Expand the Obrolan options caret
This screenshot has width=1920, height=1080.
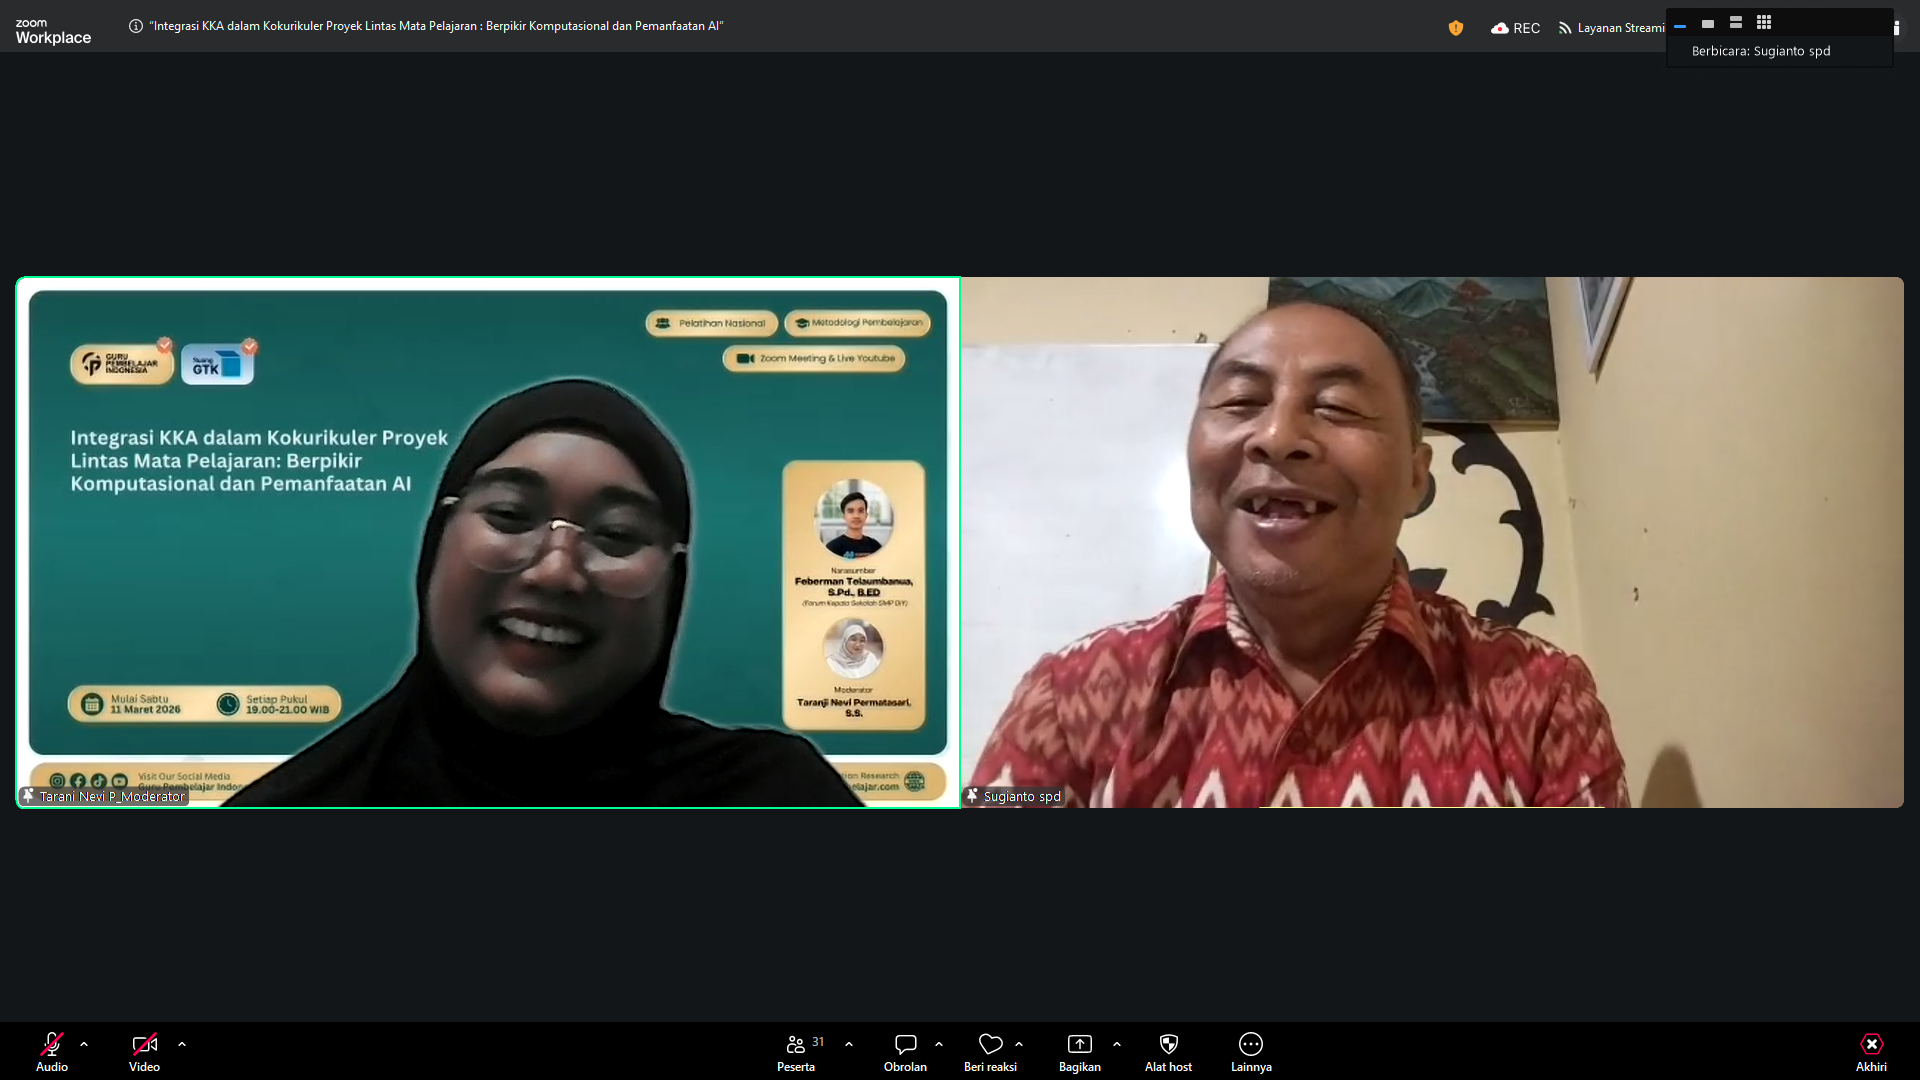pyautogui.click(x=939, y=1044)
